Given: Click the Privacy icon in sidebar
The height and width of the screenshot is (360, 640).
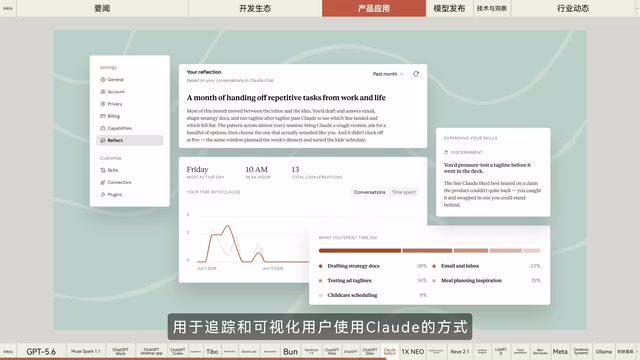Looking at the screenshot, I should point(103,104).
